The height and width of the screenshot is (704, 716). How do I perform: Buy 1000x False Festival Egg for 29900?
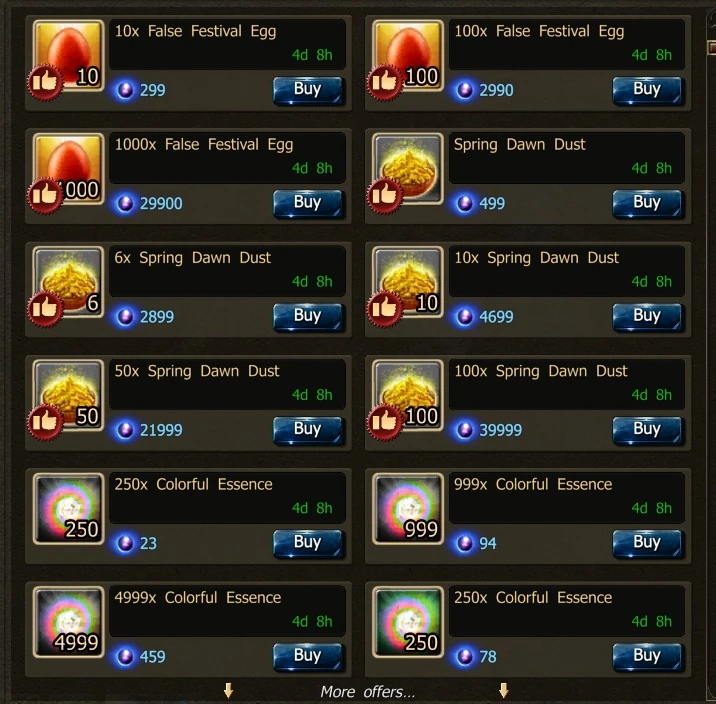tap(307, 203)
